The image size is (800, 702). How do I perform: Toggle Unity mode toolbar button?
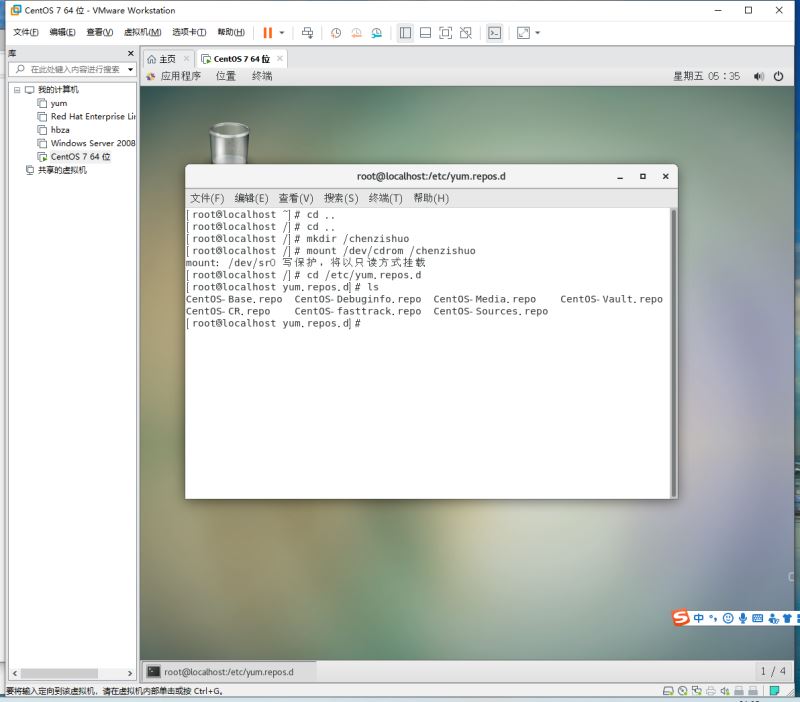tap(465, 33)
